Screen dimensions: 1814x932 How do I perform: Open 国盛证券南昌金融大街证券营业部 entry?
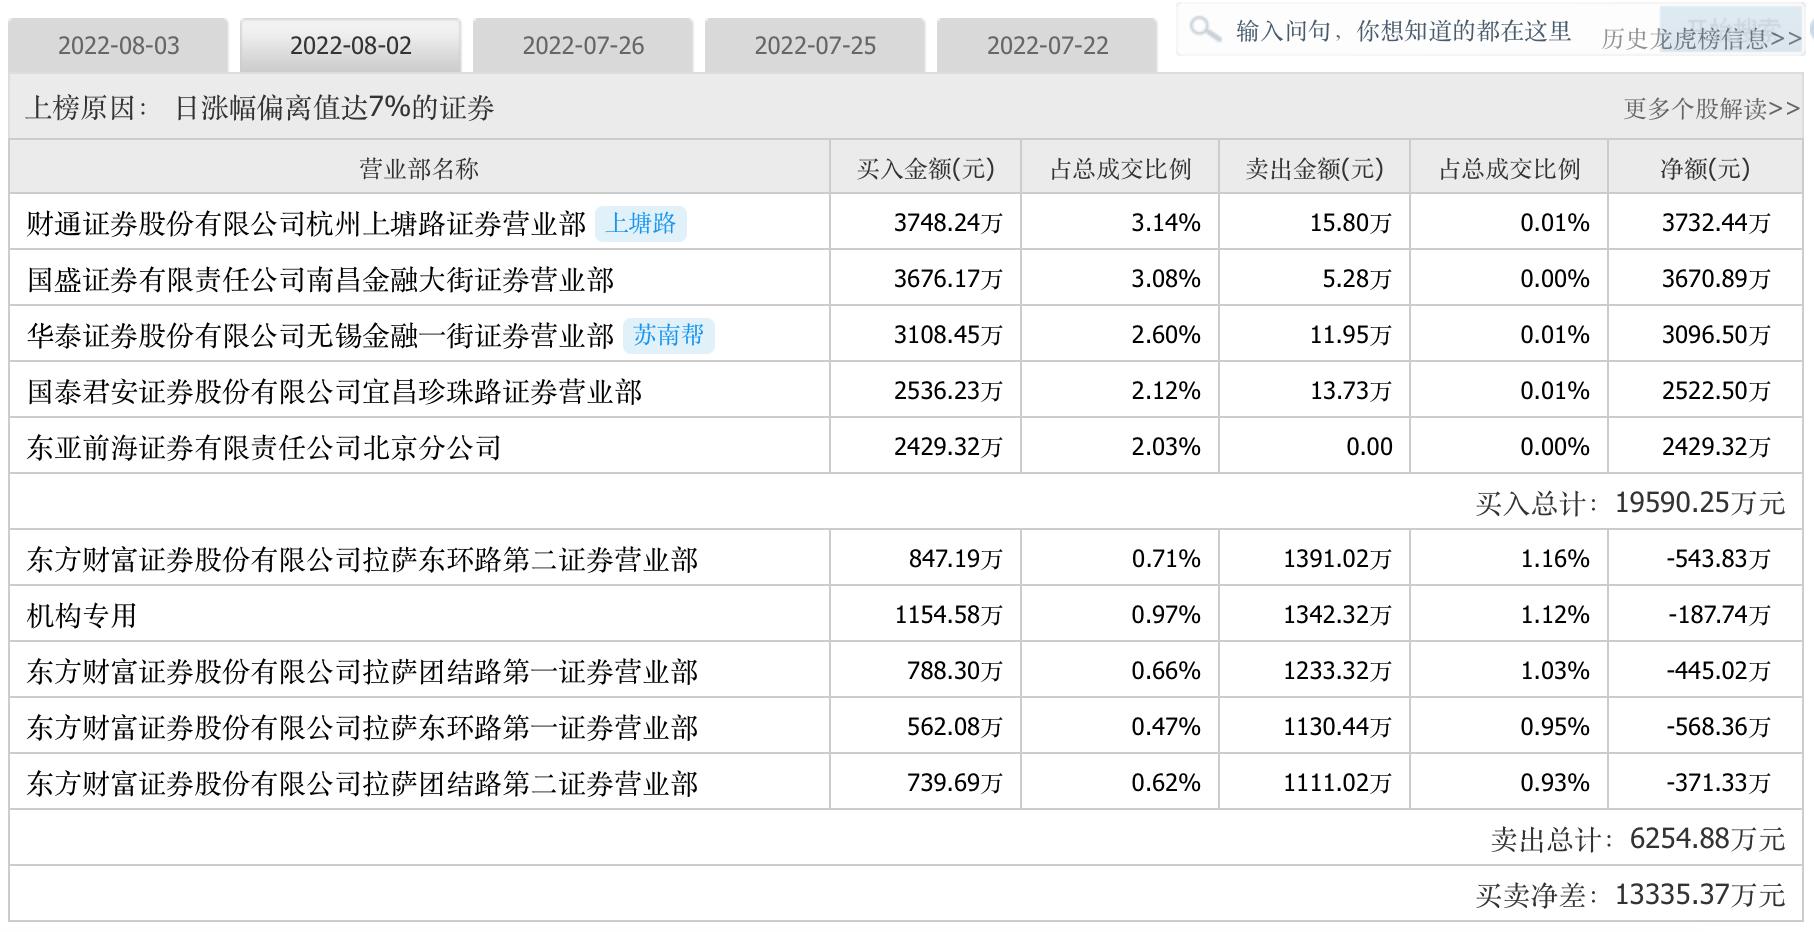click(x=320, y=280)
